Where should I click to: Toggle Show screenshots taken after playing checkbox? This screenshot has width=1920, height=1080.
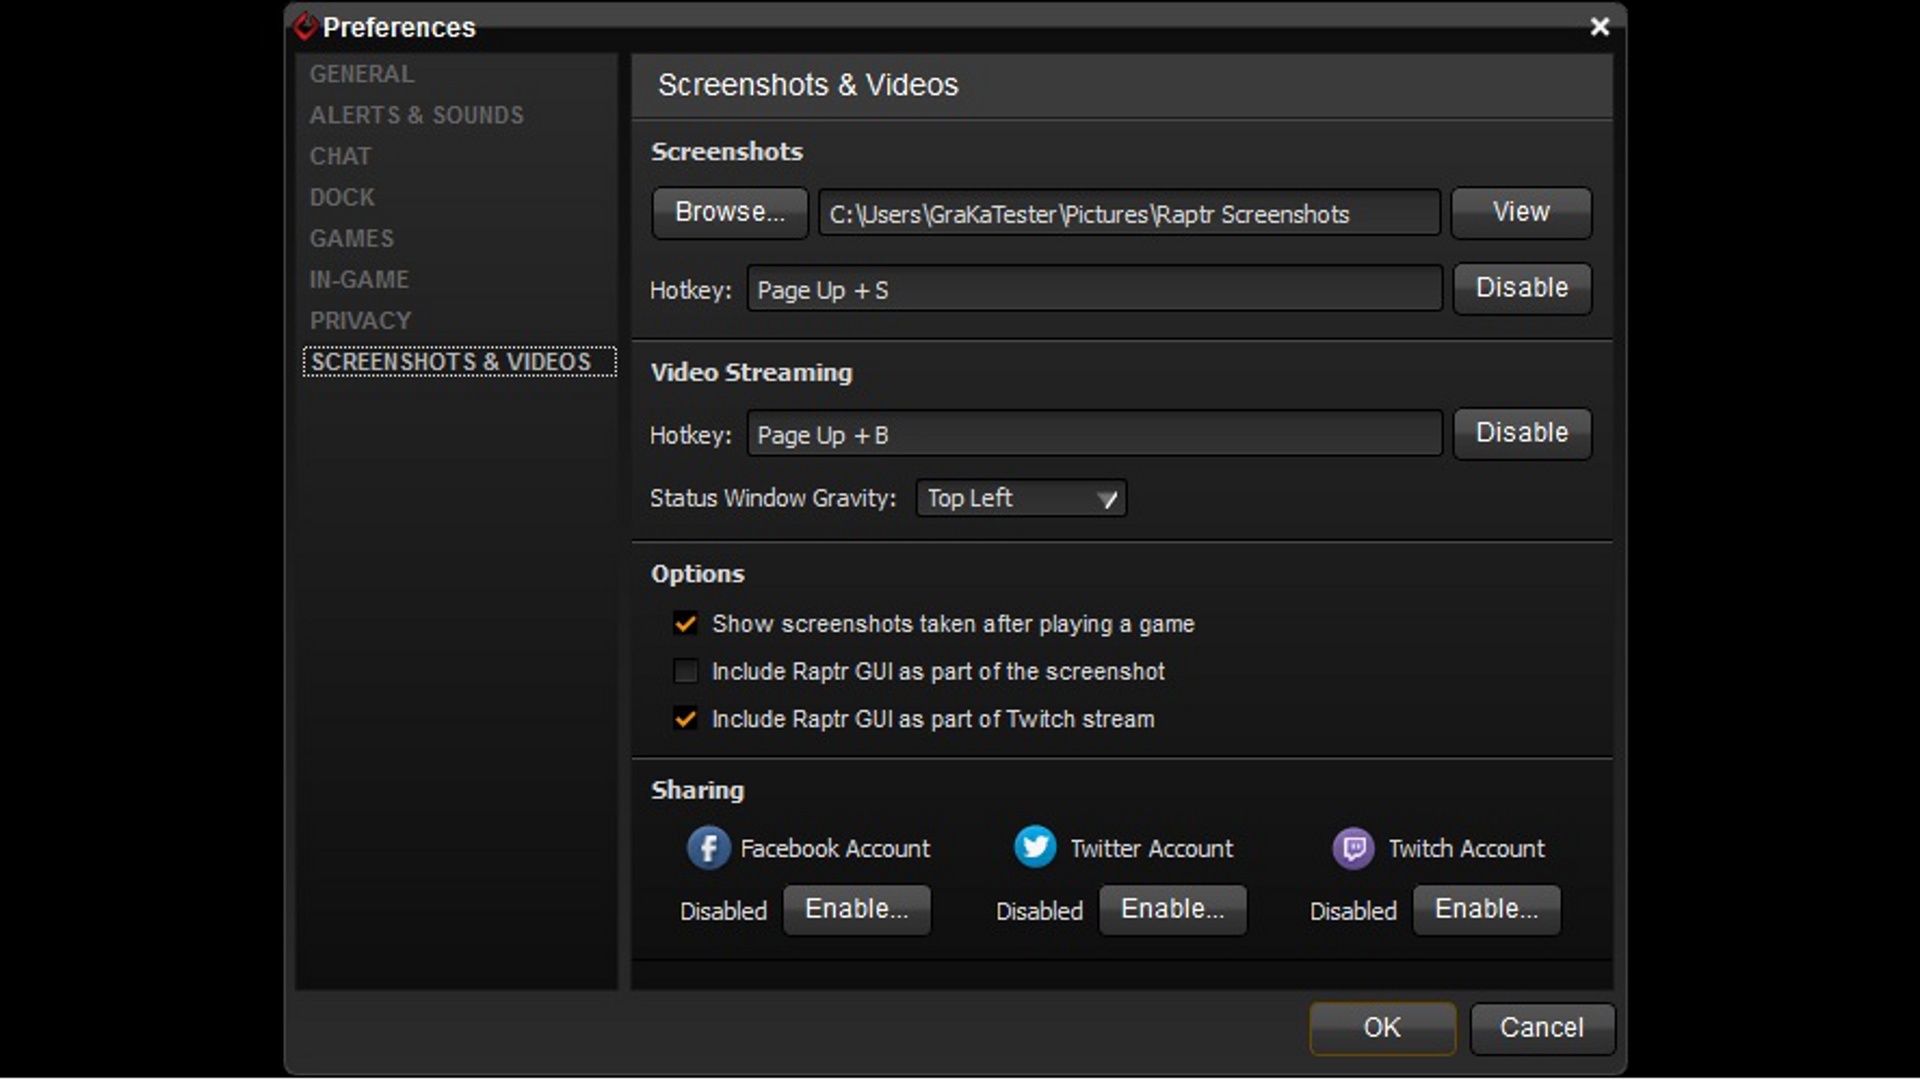coord(685,624)
